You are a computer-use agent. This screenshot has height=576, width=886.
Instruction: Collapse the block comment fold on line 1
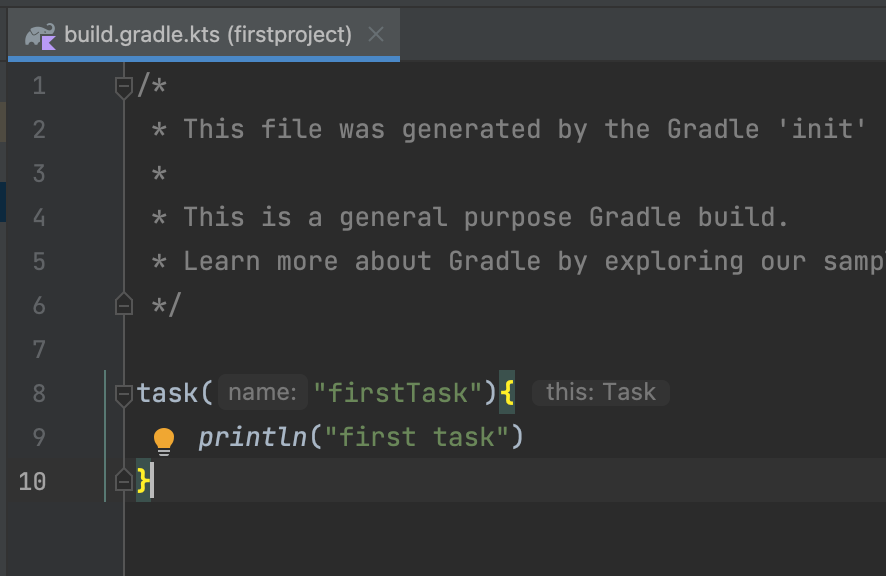[x=124, y=87]
